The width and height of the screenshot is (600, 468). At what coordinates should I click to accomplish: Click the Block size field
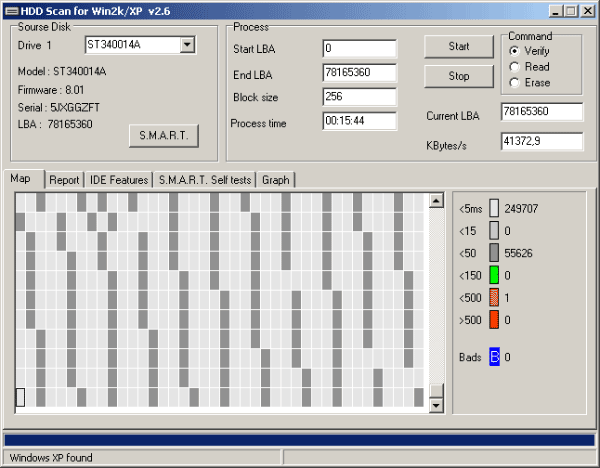(359, 97)
